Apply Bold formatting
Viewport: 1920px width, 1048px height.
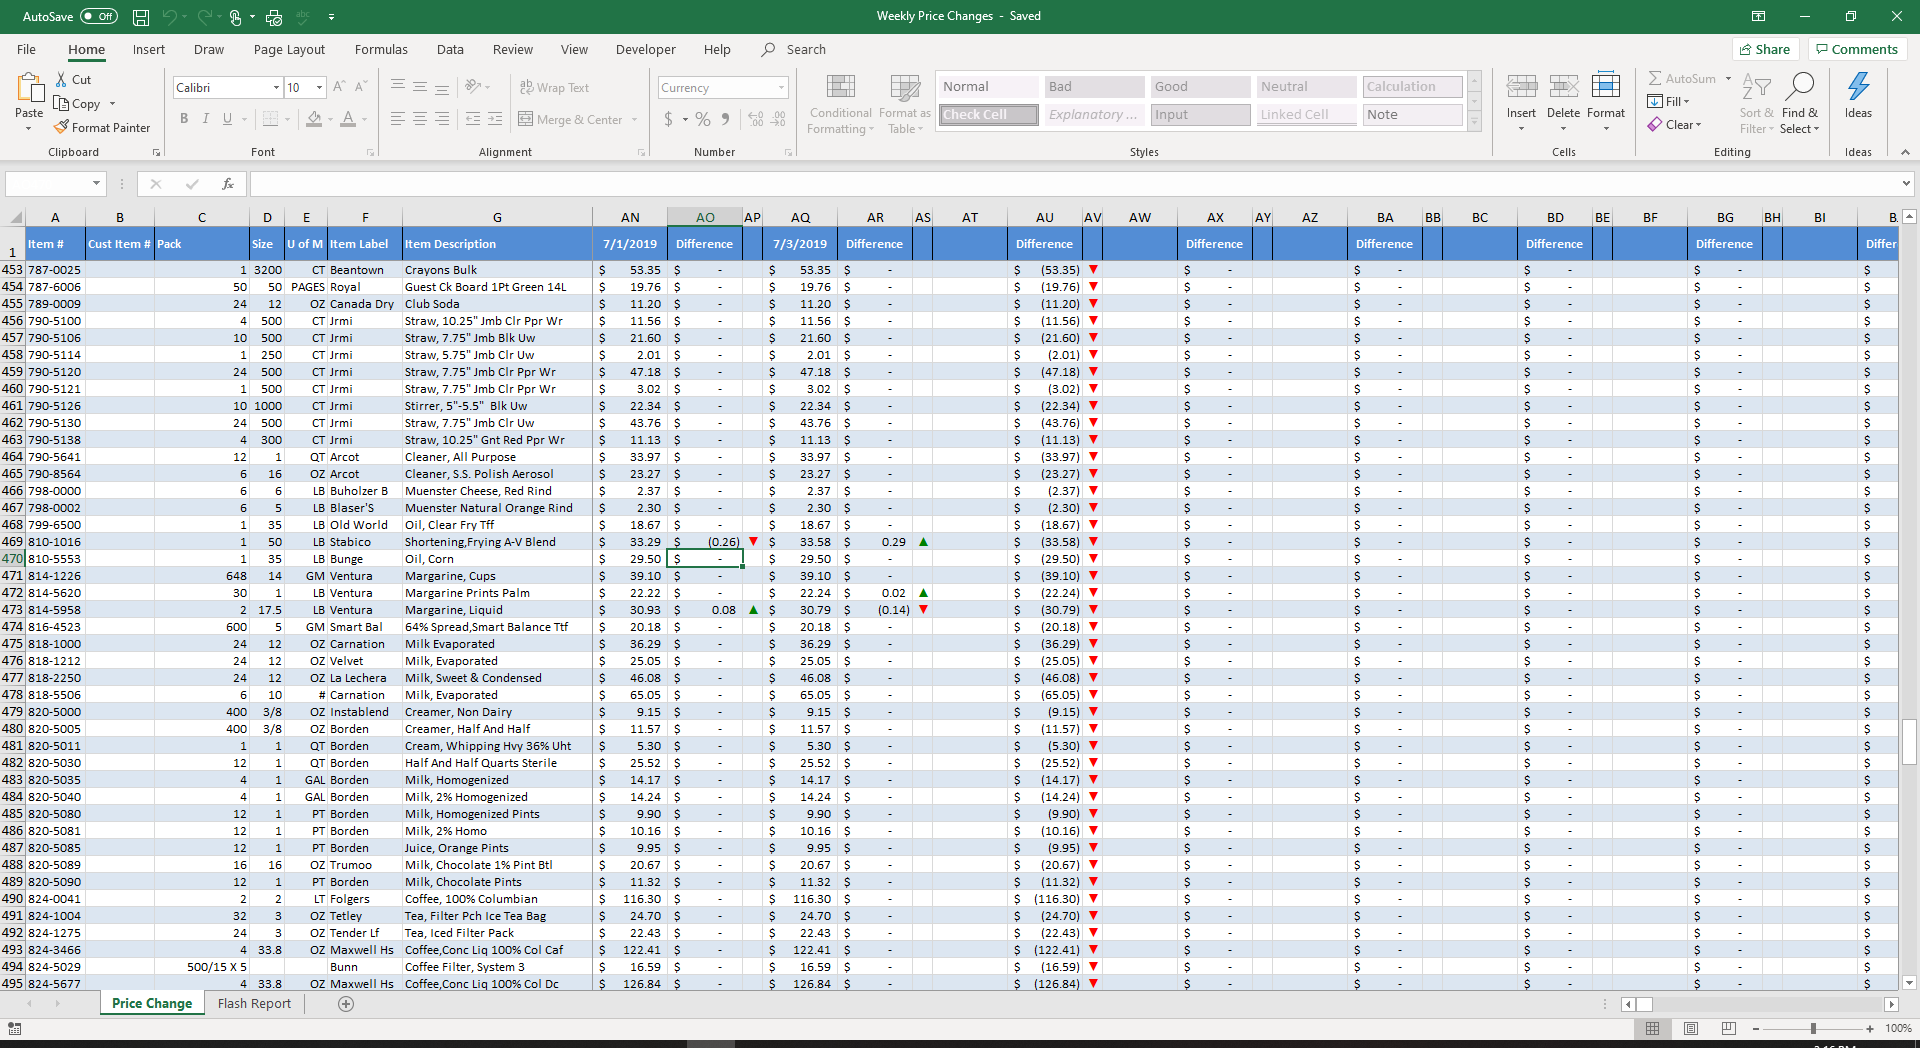[184, 119]
